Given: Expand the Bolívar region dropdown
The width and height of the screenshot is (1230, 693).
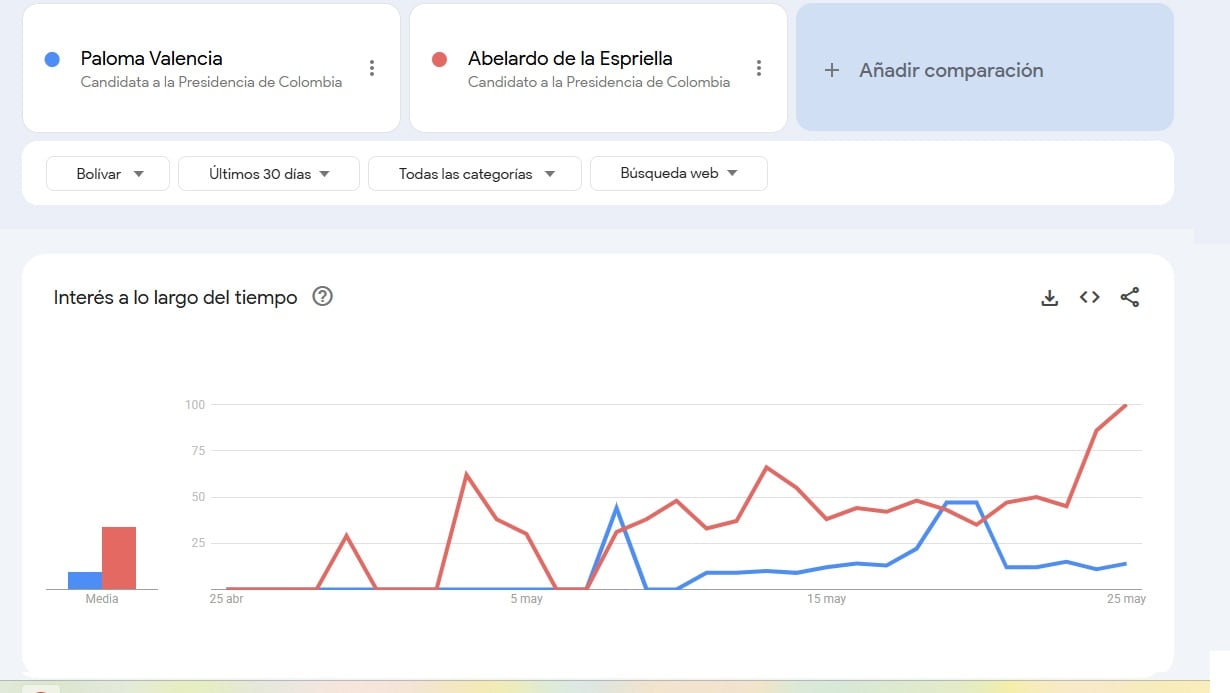Looking at the screenshot, I should [x=108, y=173].
